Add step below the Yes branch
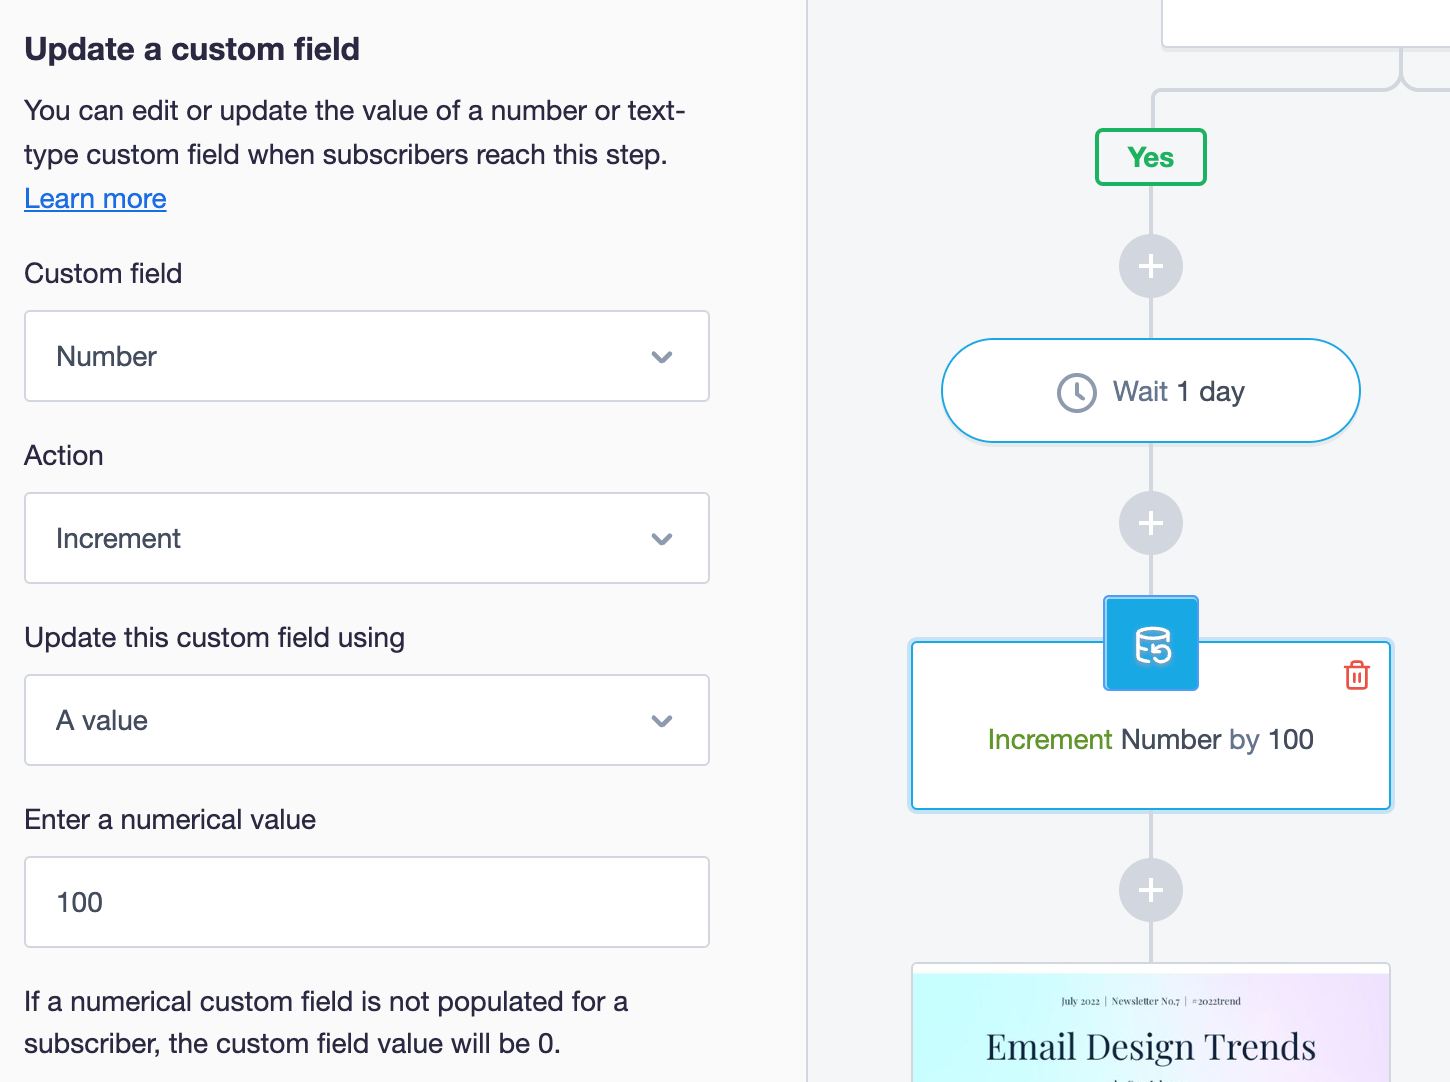 click(1151, 266)
